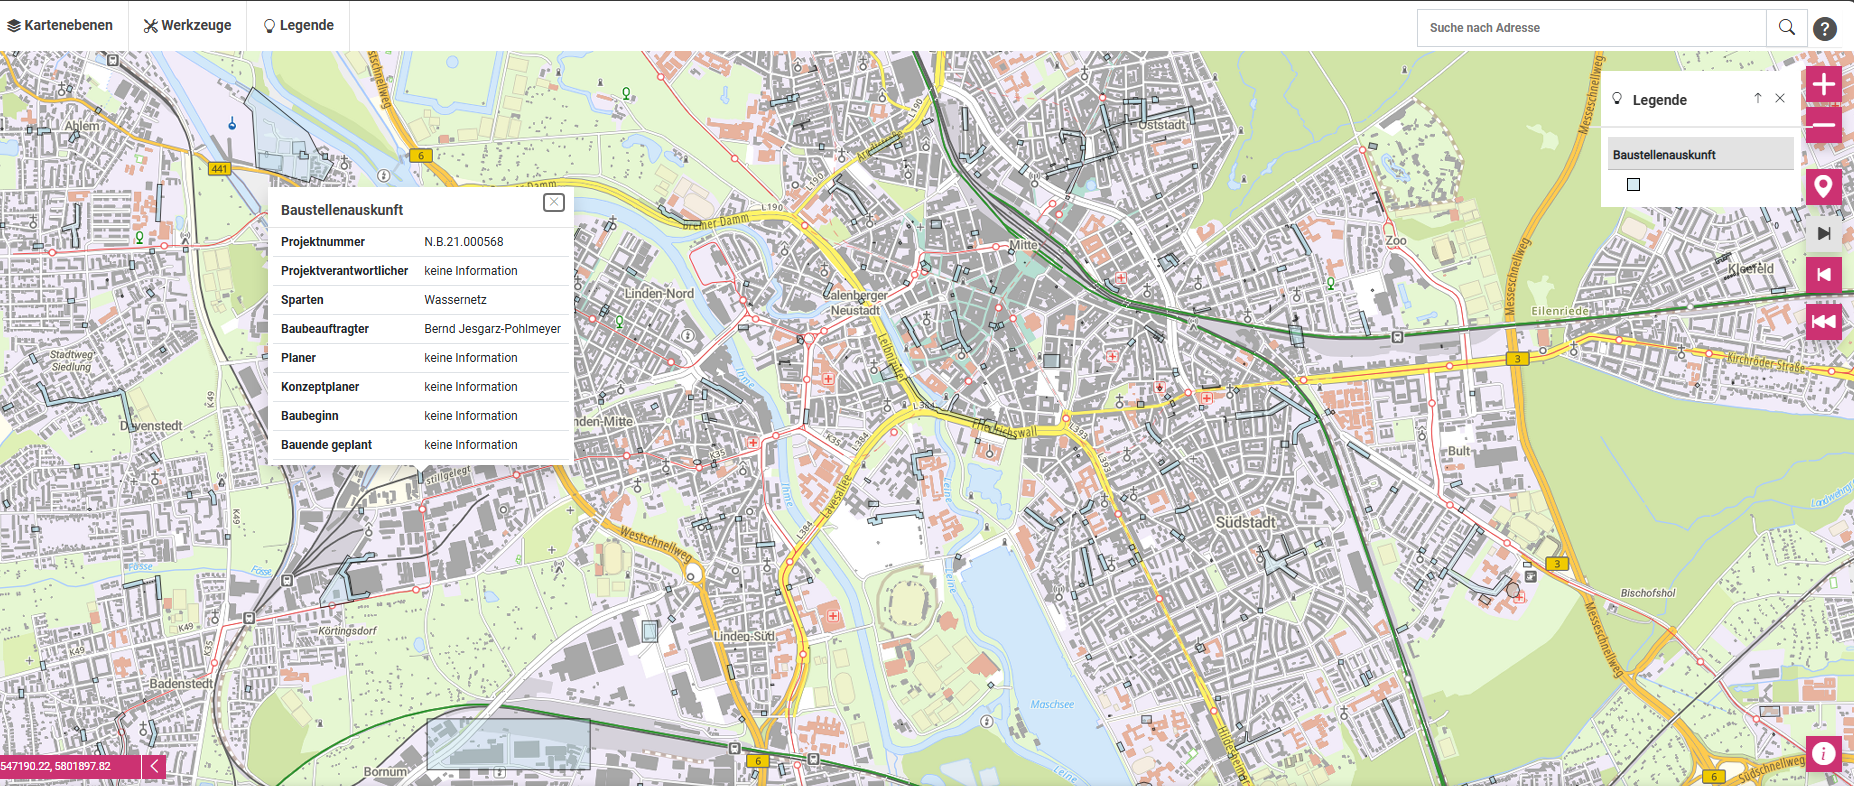Screen dimensions: 1854x786
Task: Open the Kartenebenen menu
Action: click(60, 25)
